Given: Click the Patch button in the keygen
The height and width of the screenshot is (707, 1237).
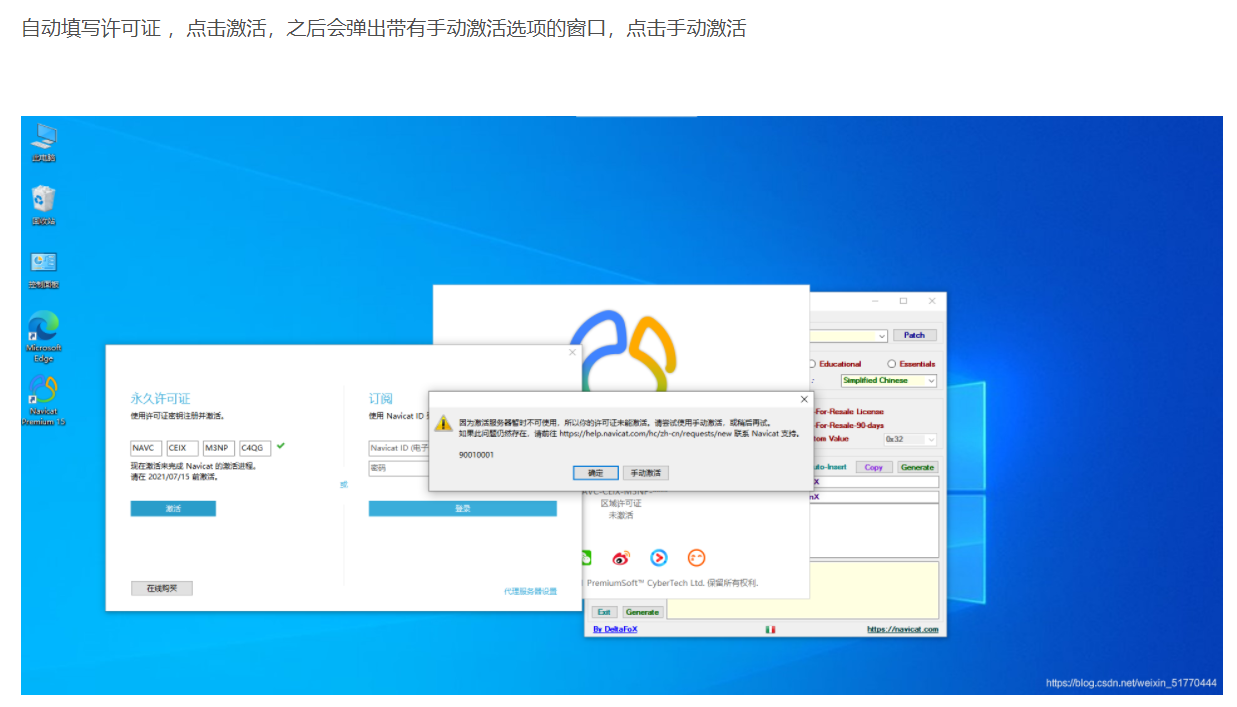Looking at the screenshot, I should 914,335.
